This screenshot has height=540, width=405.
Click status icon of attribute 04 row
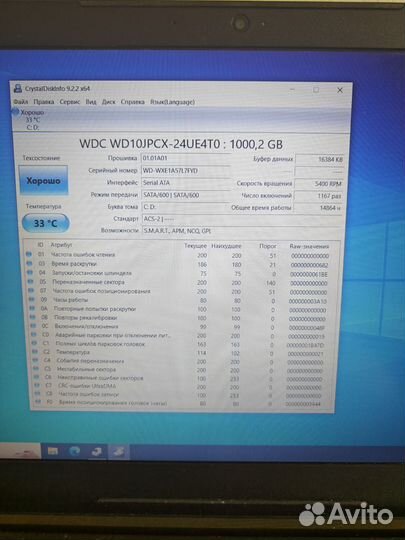coord(30,272)
